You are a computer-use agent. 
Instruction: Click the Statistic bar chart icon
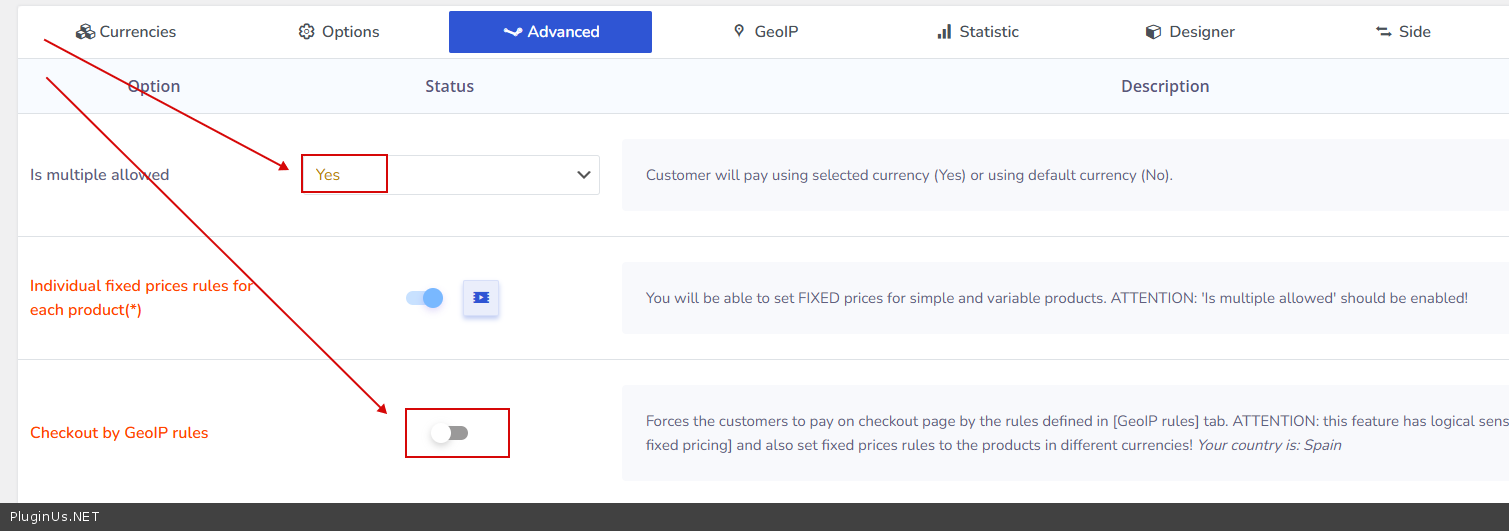click(x=944, y=32)
